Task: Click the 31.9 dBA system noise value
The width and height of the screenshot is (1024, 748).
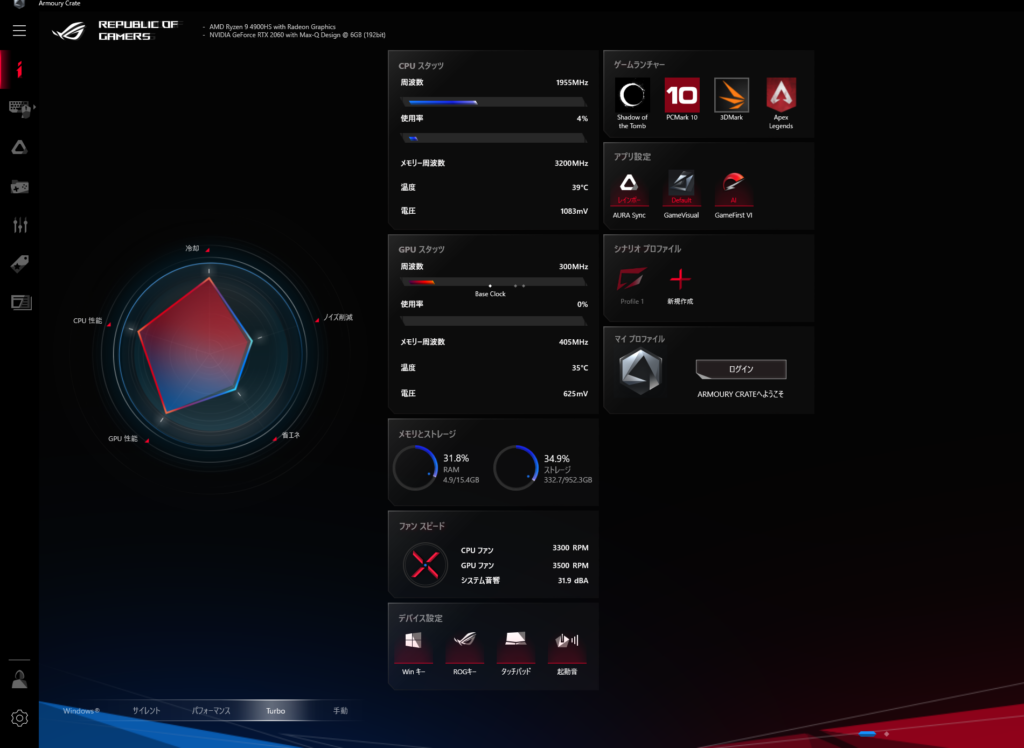Action: point(573,581)
